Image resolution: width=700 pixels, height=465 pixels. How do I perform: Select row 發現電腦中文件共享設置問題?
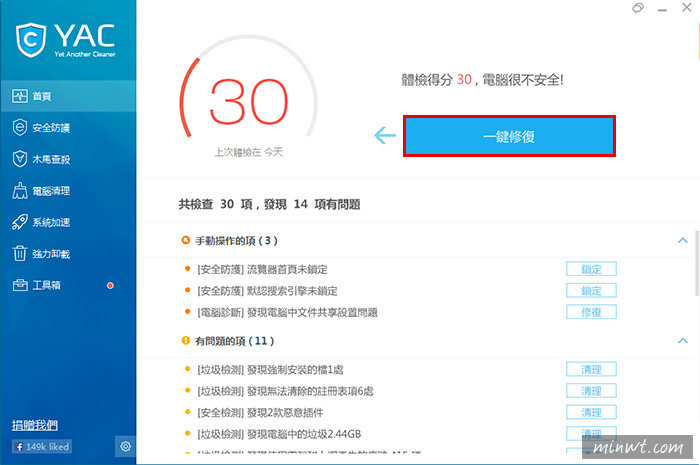click(x=288, y=312)
